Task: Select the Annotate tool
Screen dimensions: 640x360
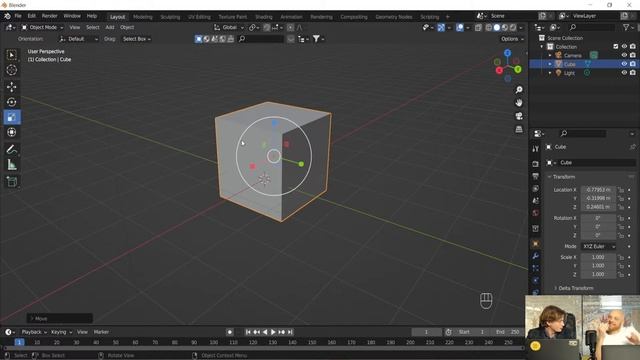Action: (x=12, y=149)
